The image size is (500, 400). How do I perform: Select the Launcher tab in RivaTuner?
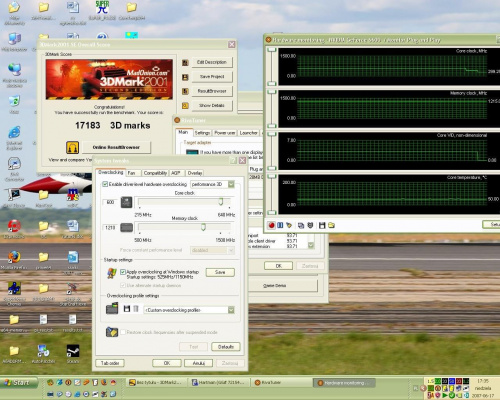249,133
